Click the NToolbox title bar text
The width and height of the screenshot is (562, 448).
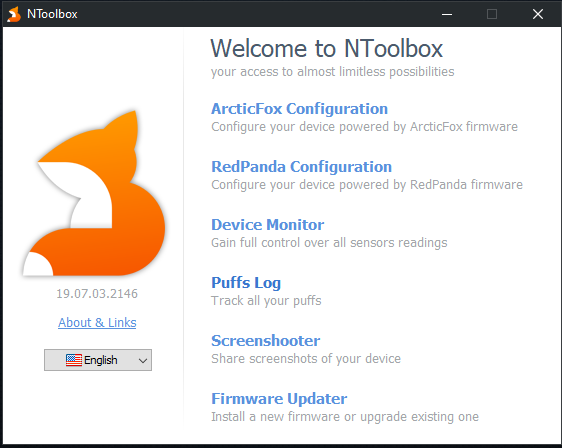52,14
